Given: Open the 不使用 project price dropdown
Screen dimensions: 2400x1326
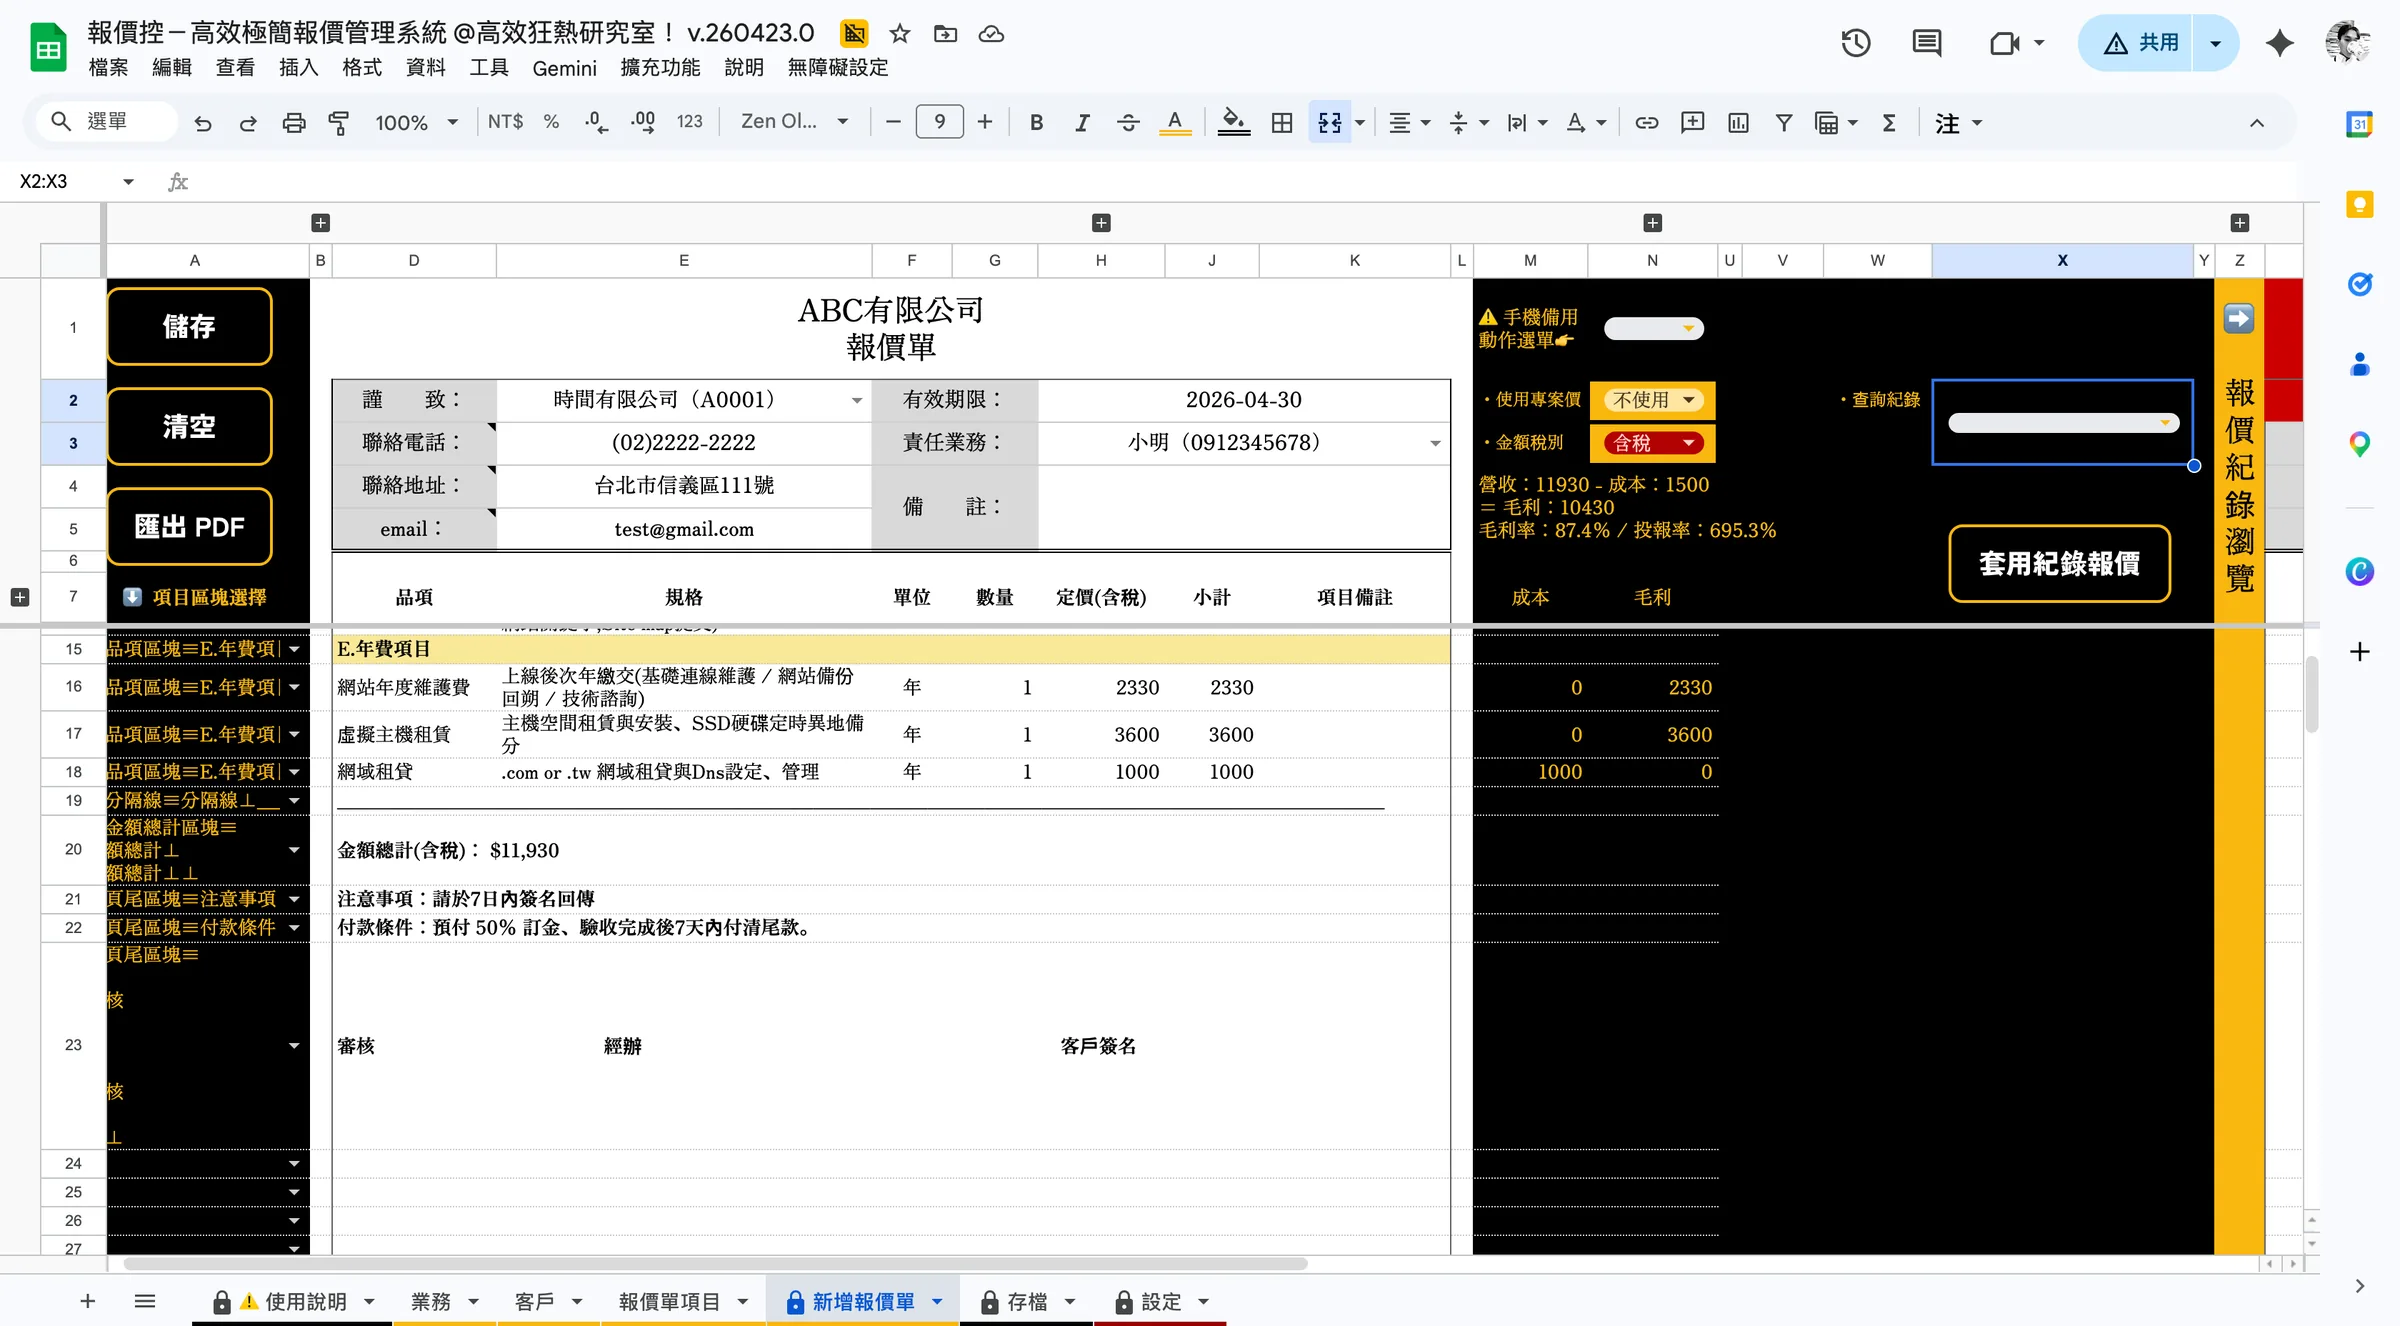Looking at the screenshot, I should coord(1653,400).
